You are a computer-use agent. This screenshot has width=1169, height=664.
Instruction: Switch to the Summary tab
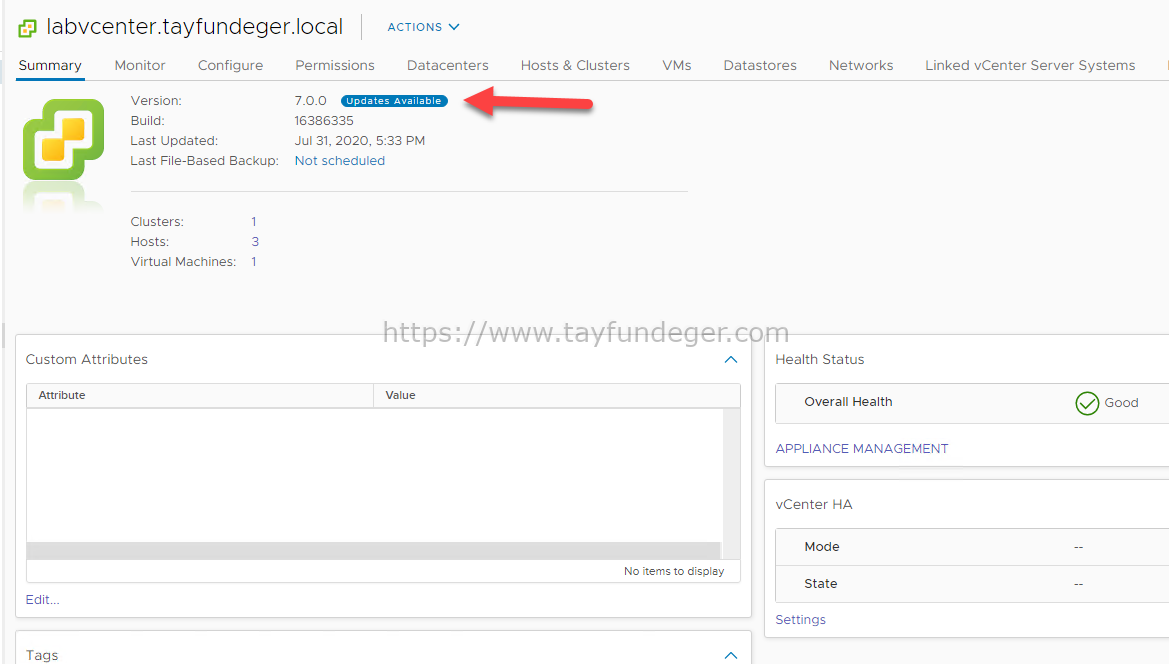pos(50,66)
